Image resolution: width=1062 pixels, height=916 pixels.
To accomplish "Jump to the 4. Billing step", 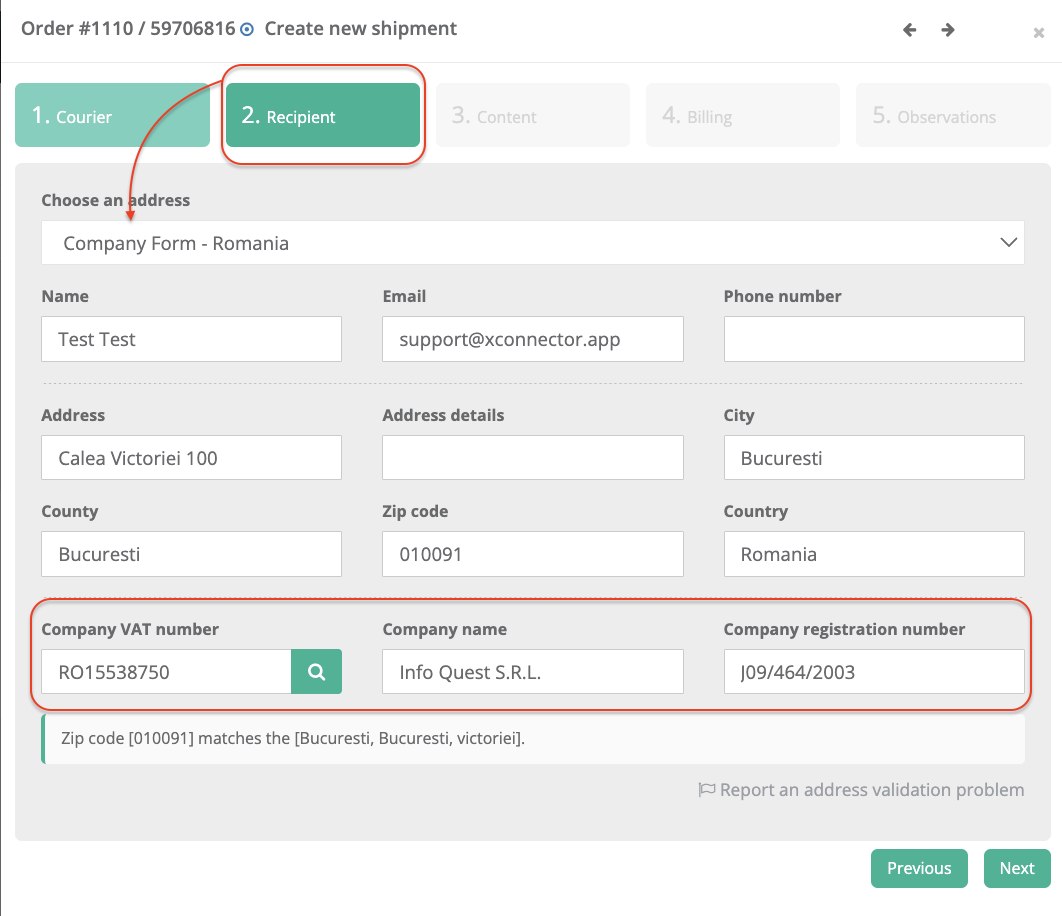I will [x=742, y=116].
